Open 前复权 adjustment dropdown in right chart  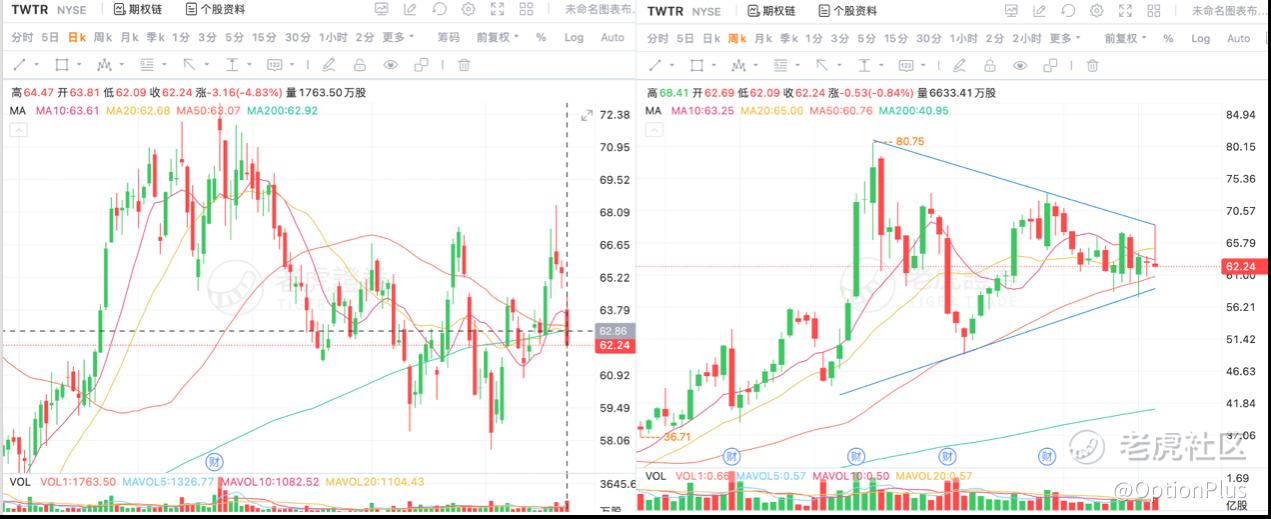coord(1126,38)
